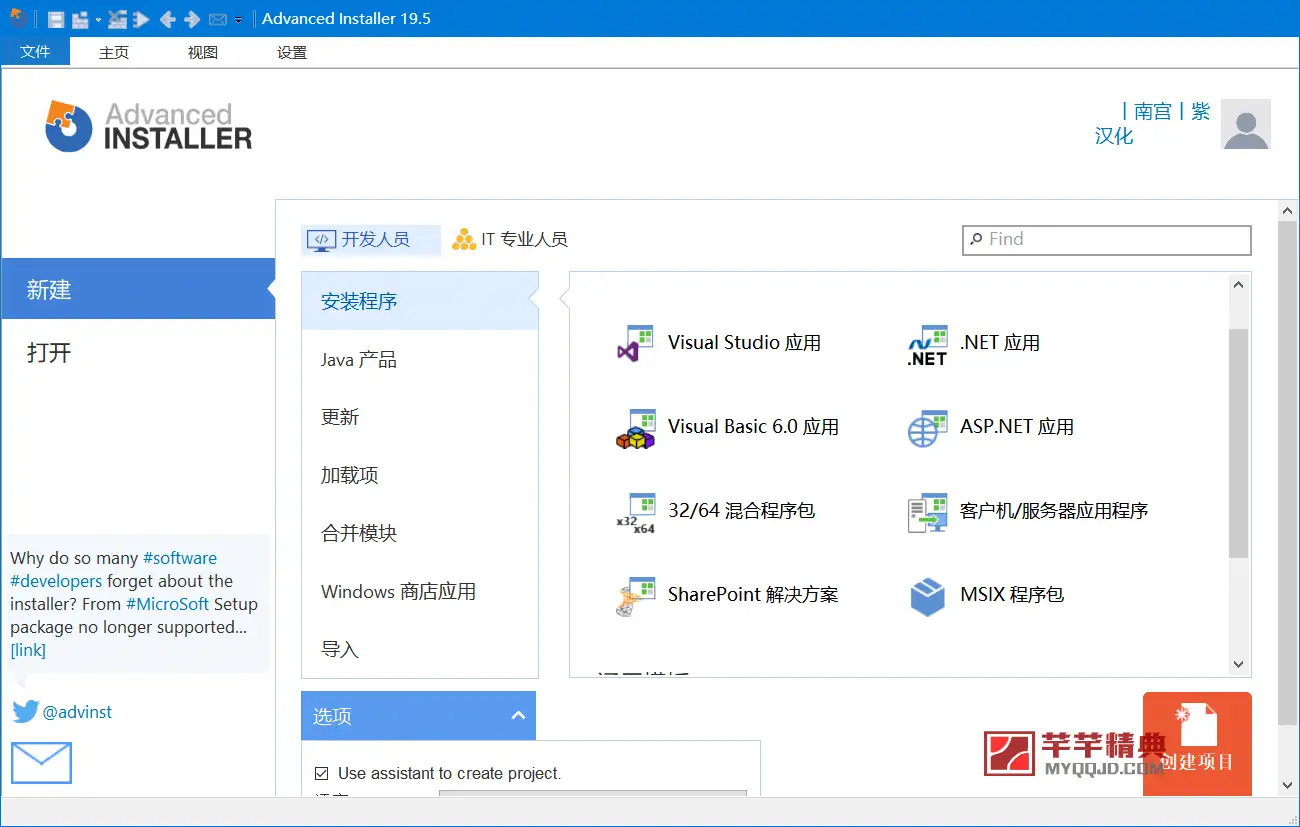This screenshot has height=827, width=1300.
Task: Open the 设置 ribbon tab
Action: pyautogui.click(x=290, y=52)
